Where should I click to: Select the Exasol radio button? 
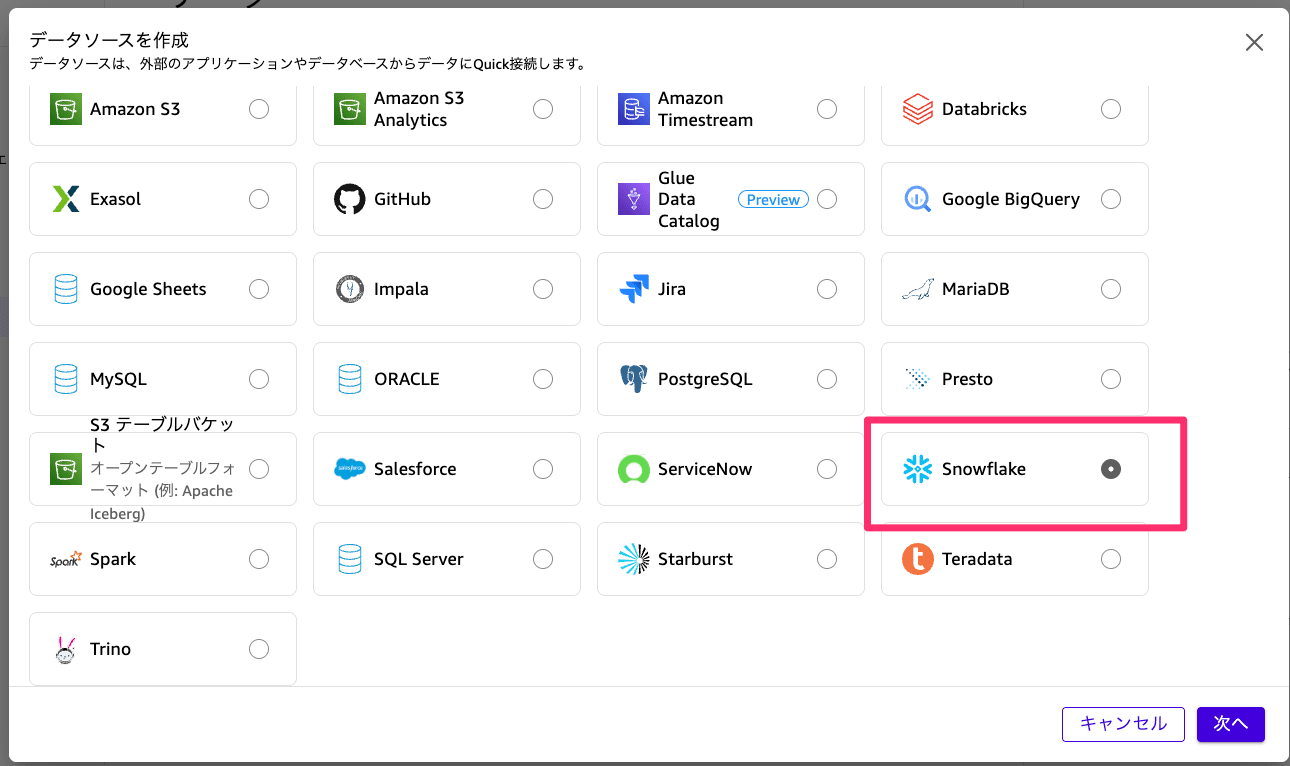coord(259,199)
